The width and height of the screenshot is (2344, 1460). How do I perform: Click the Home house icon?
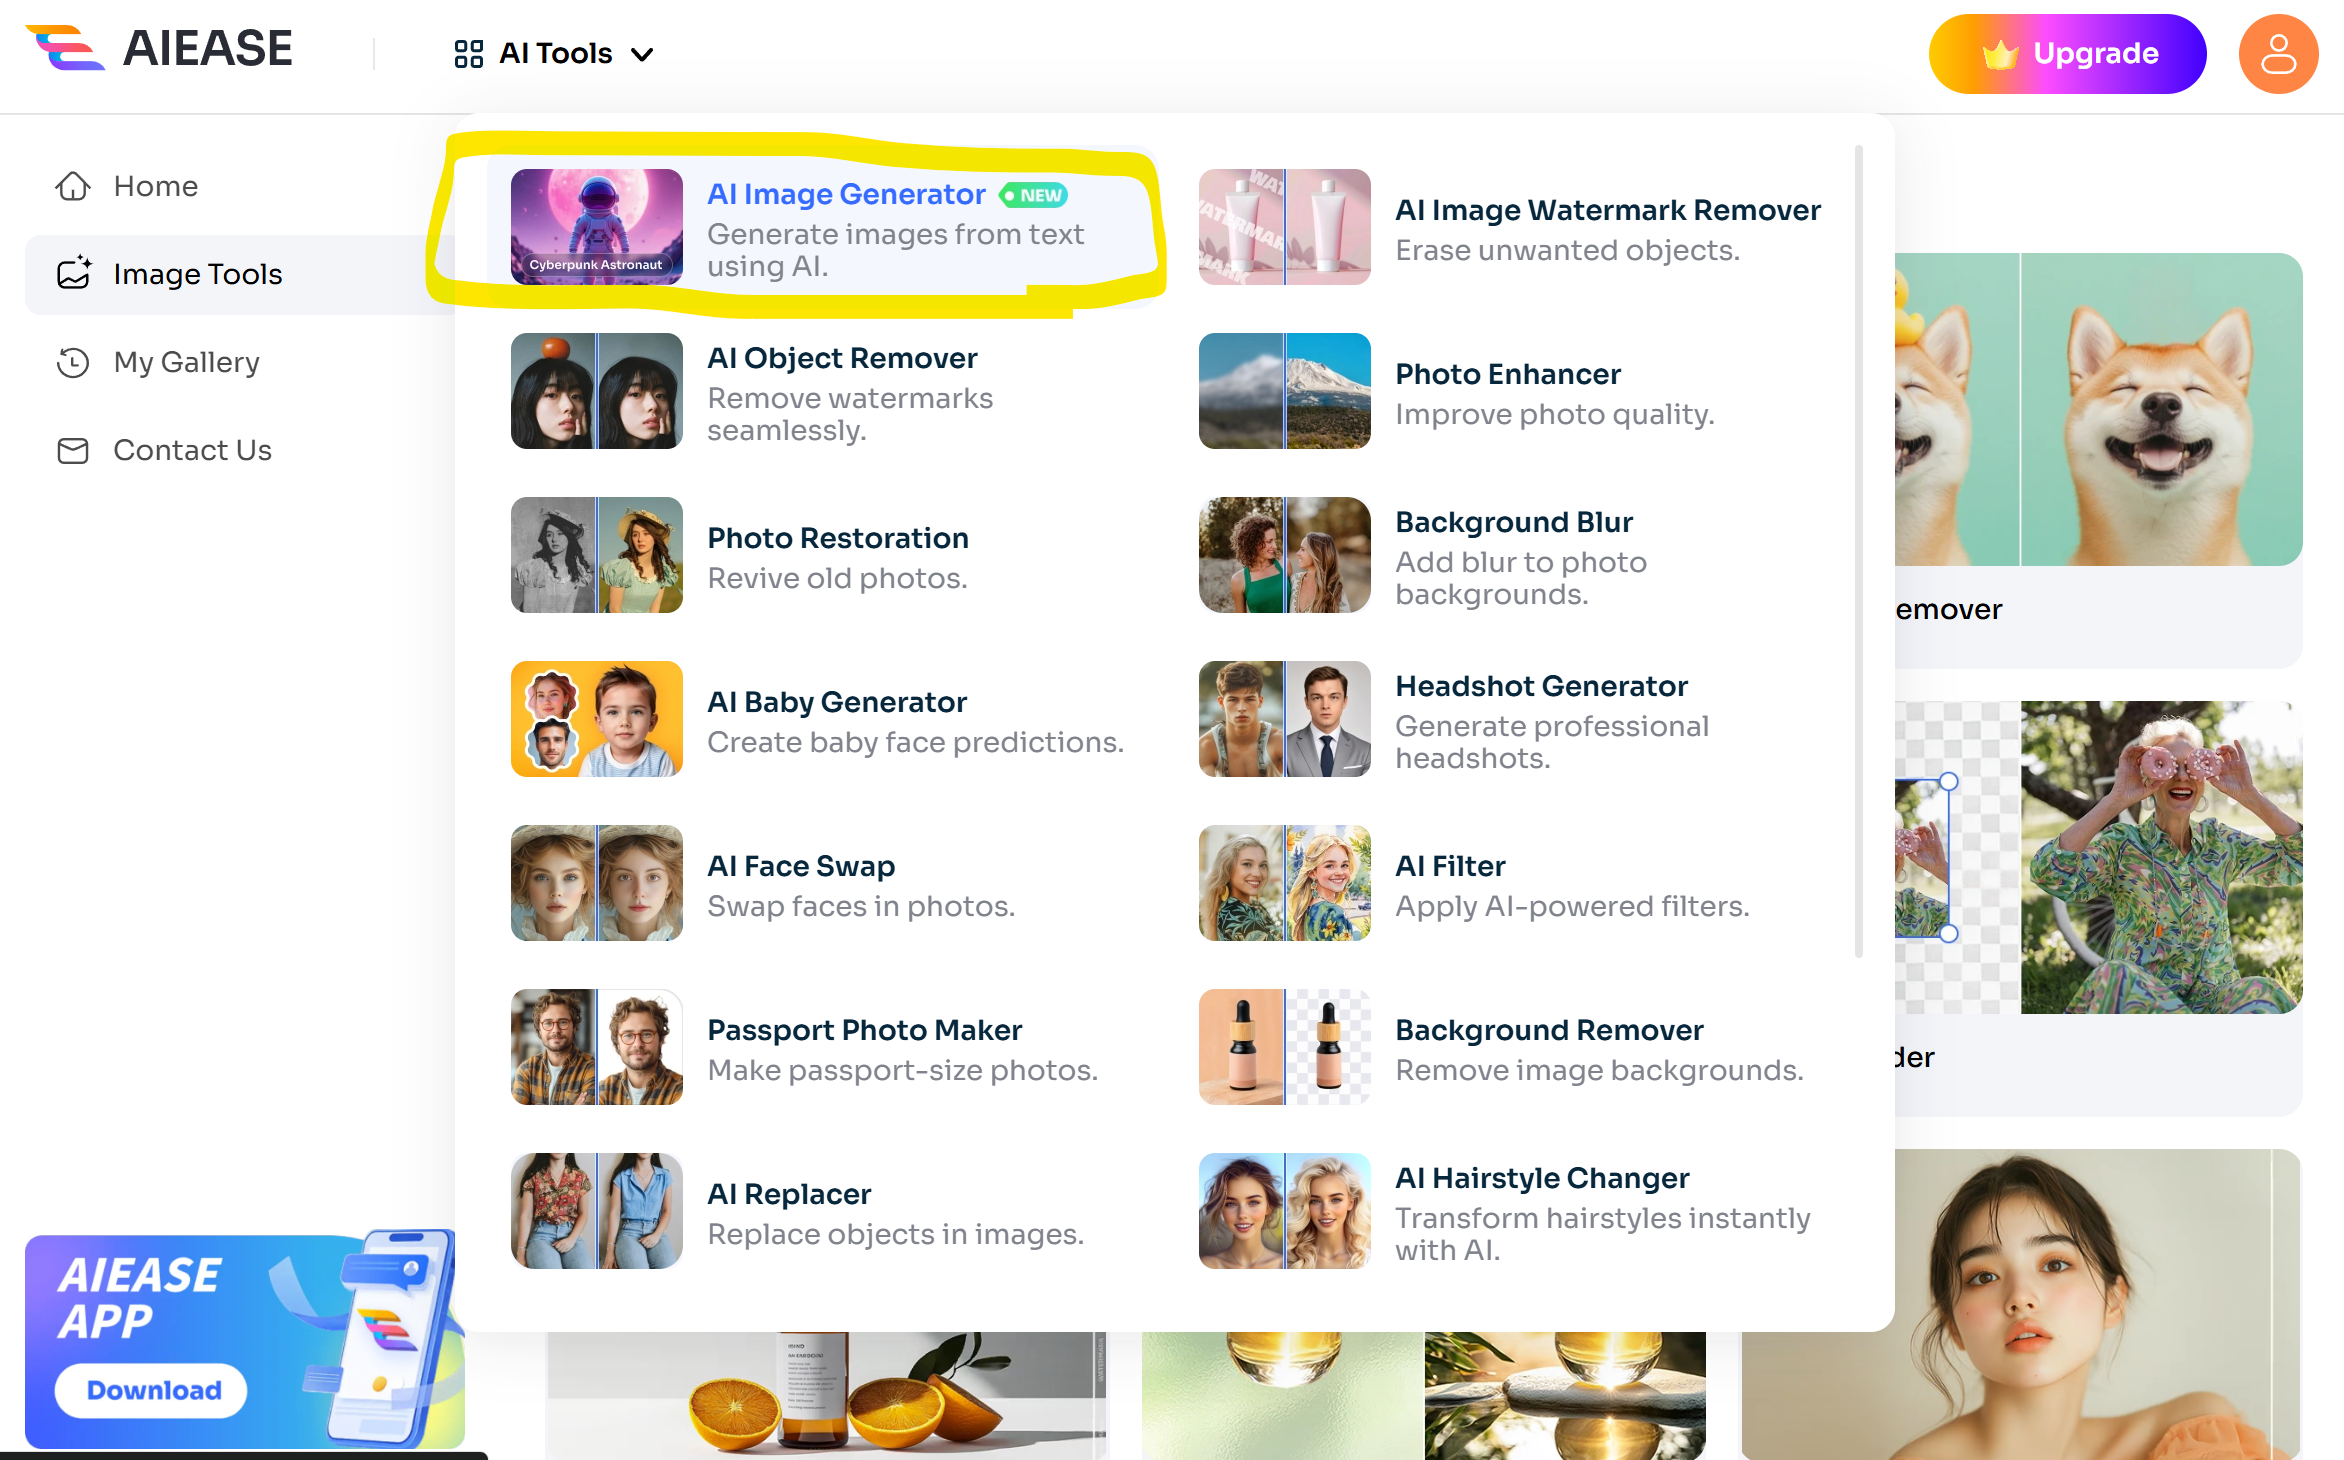(73, 186)
